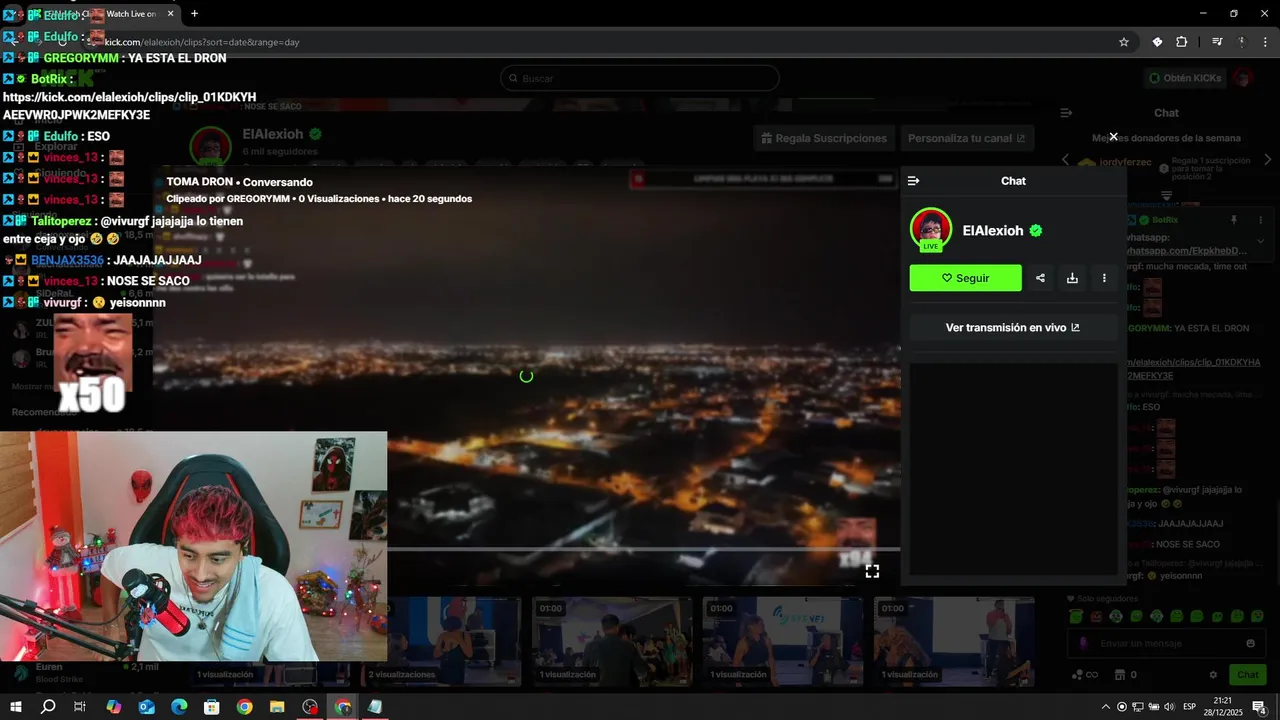Screen dimensions: 1280x720
Task: Show previous top donor with left arrow
Action: pos(1065,160)
